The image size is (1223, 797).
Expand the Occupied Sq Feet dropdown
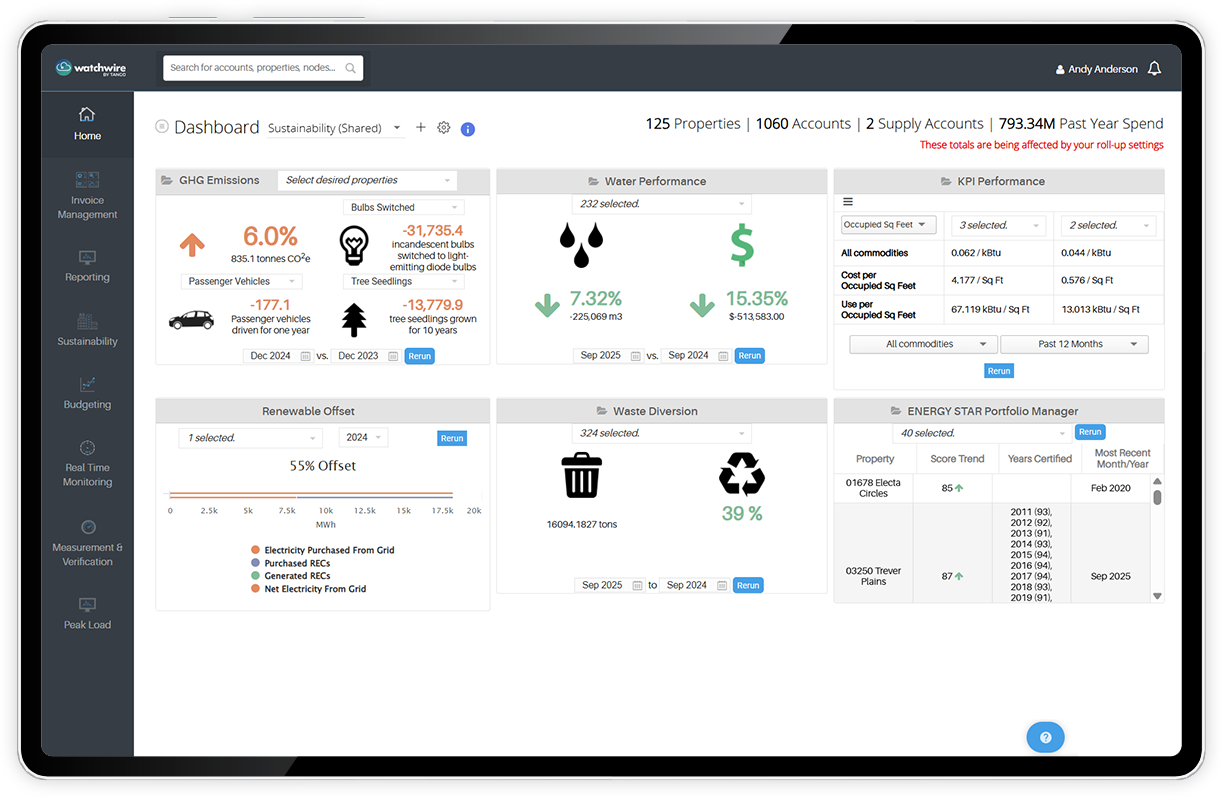pyautogui.click(x=888, y=225)
